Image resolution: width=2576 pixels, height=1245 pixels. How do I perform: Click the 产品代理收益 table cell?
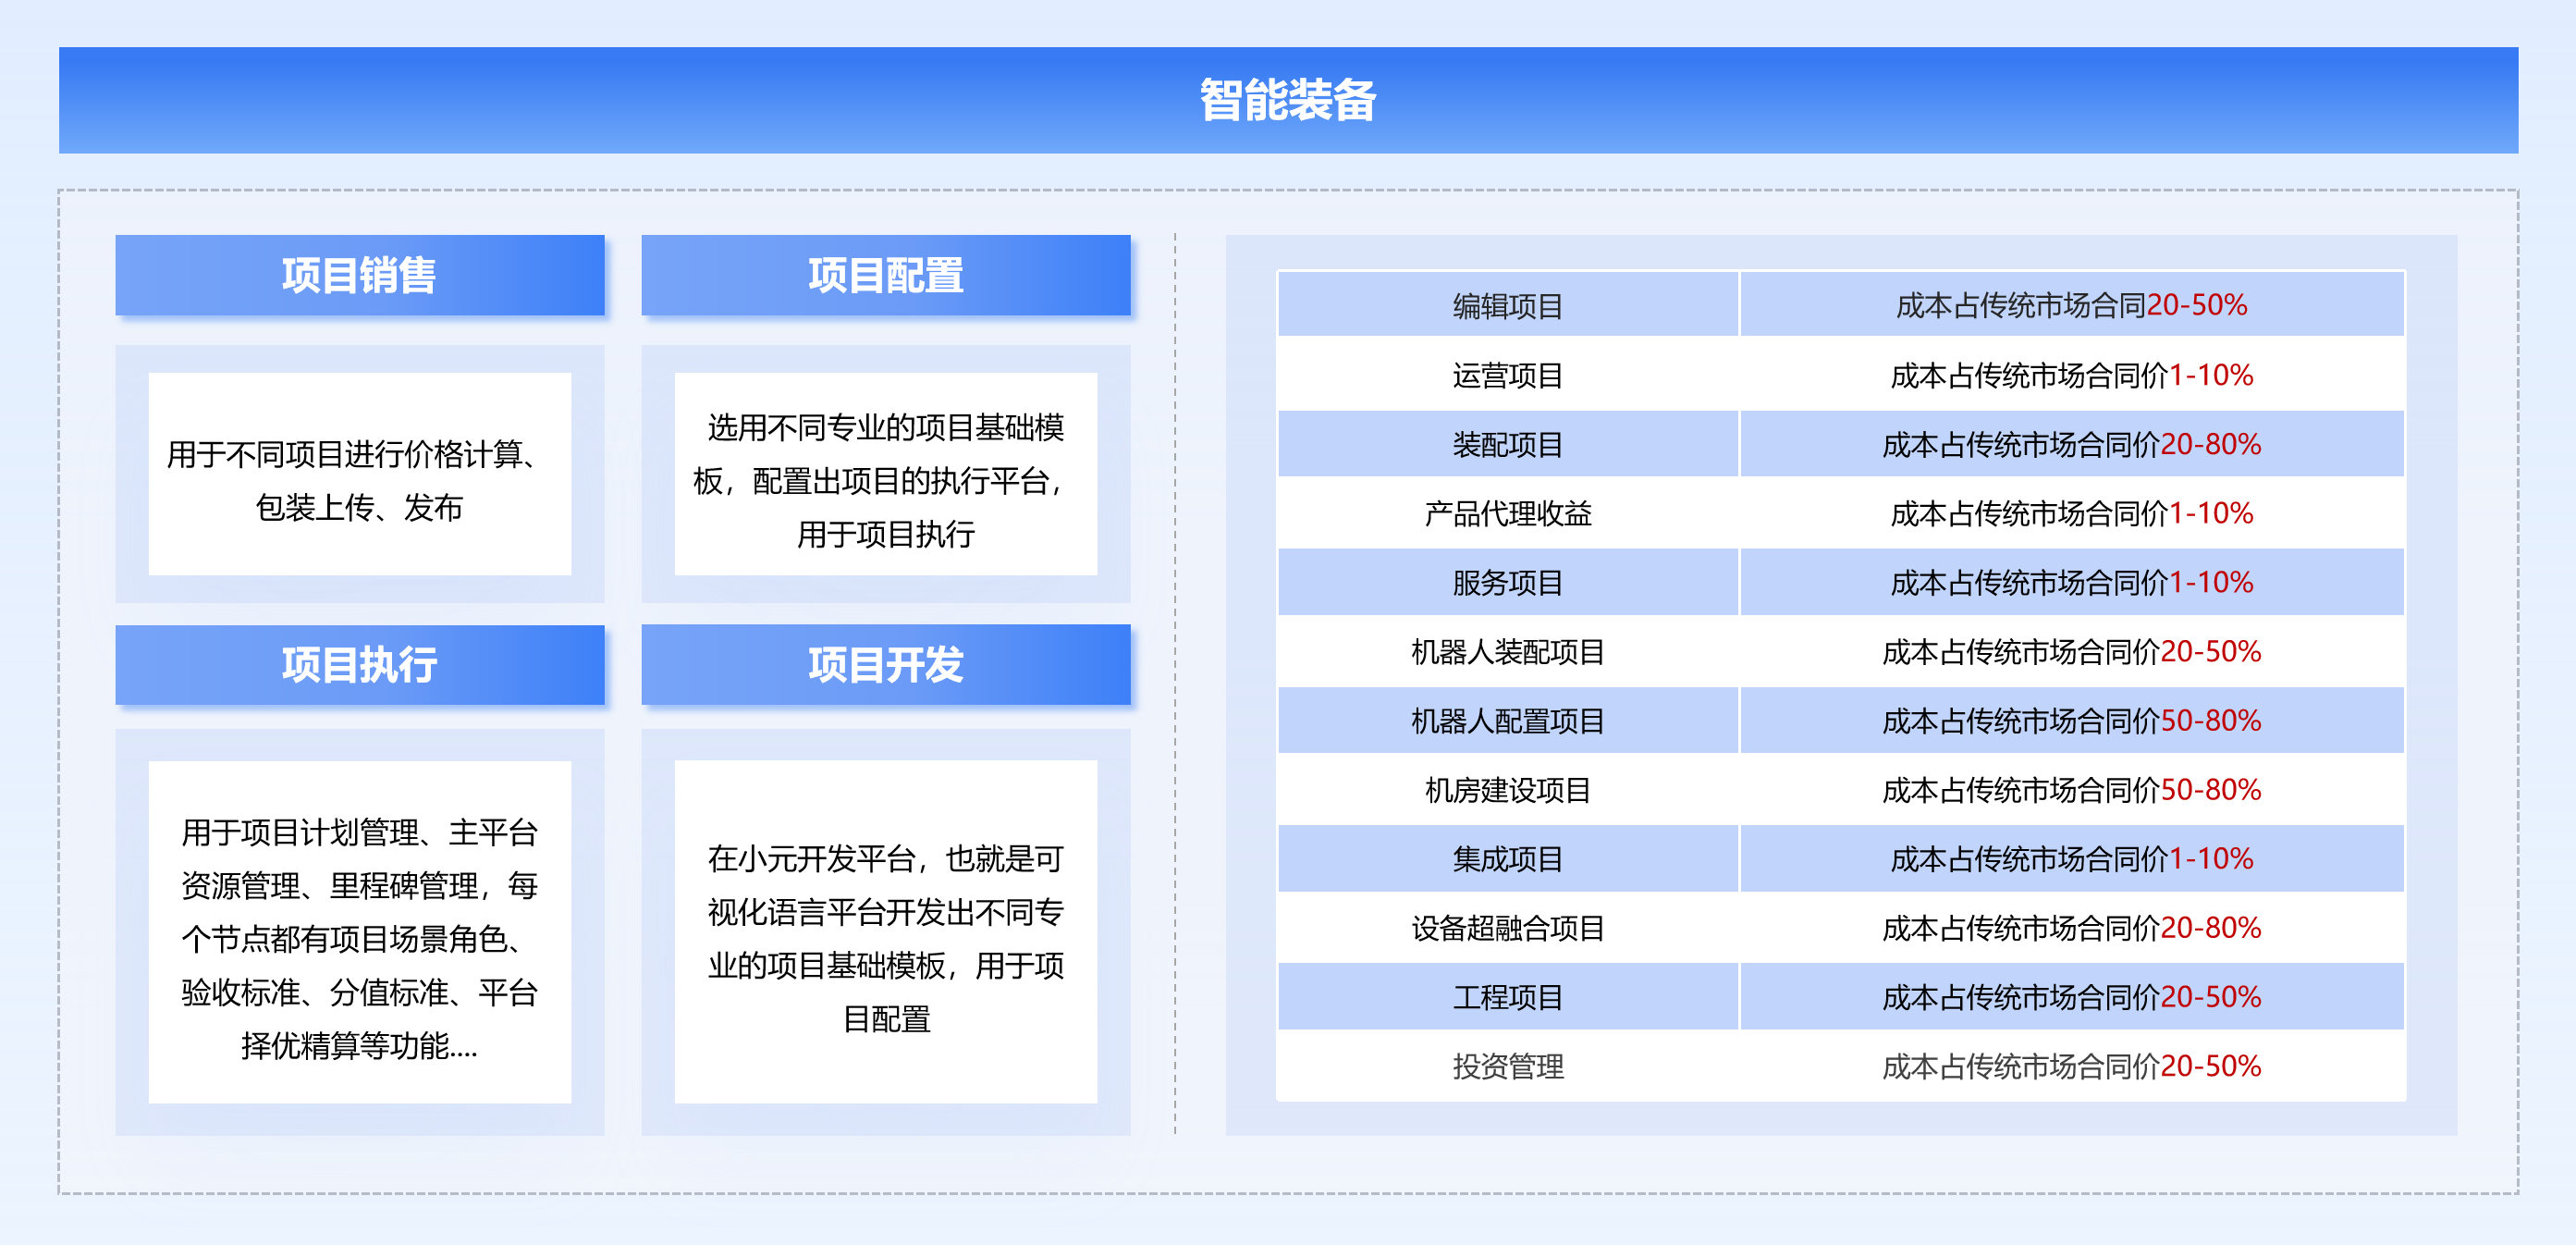coord(1508,513)
